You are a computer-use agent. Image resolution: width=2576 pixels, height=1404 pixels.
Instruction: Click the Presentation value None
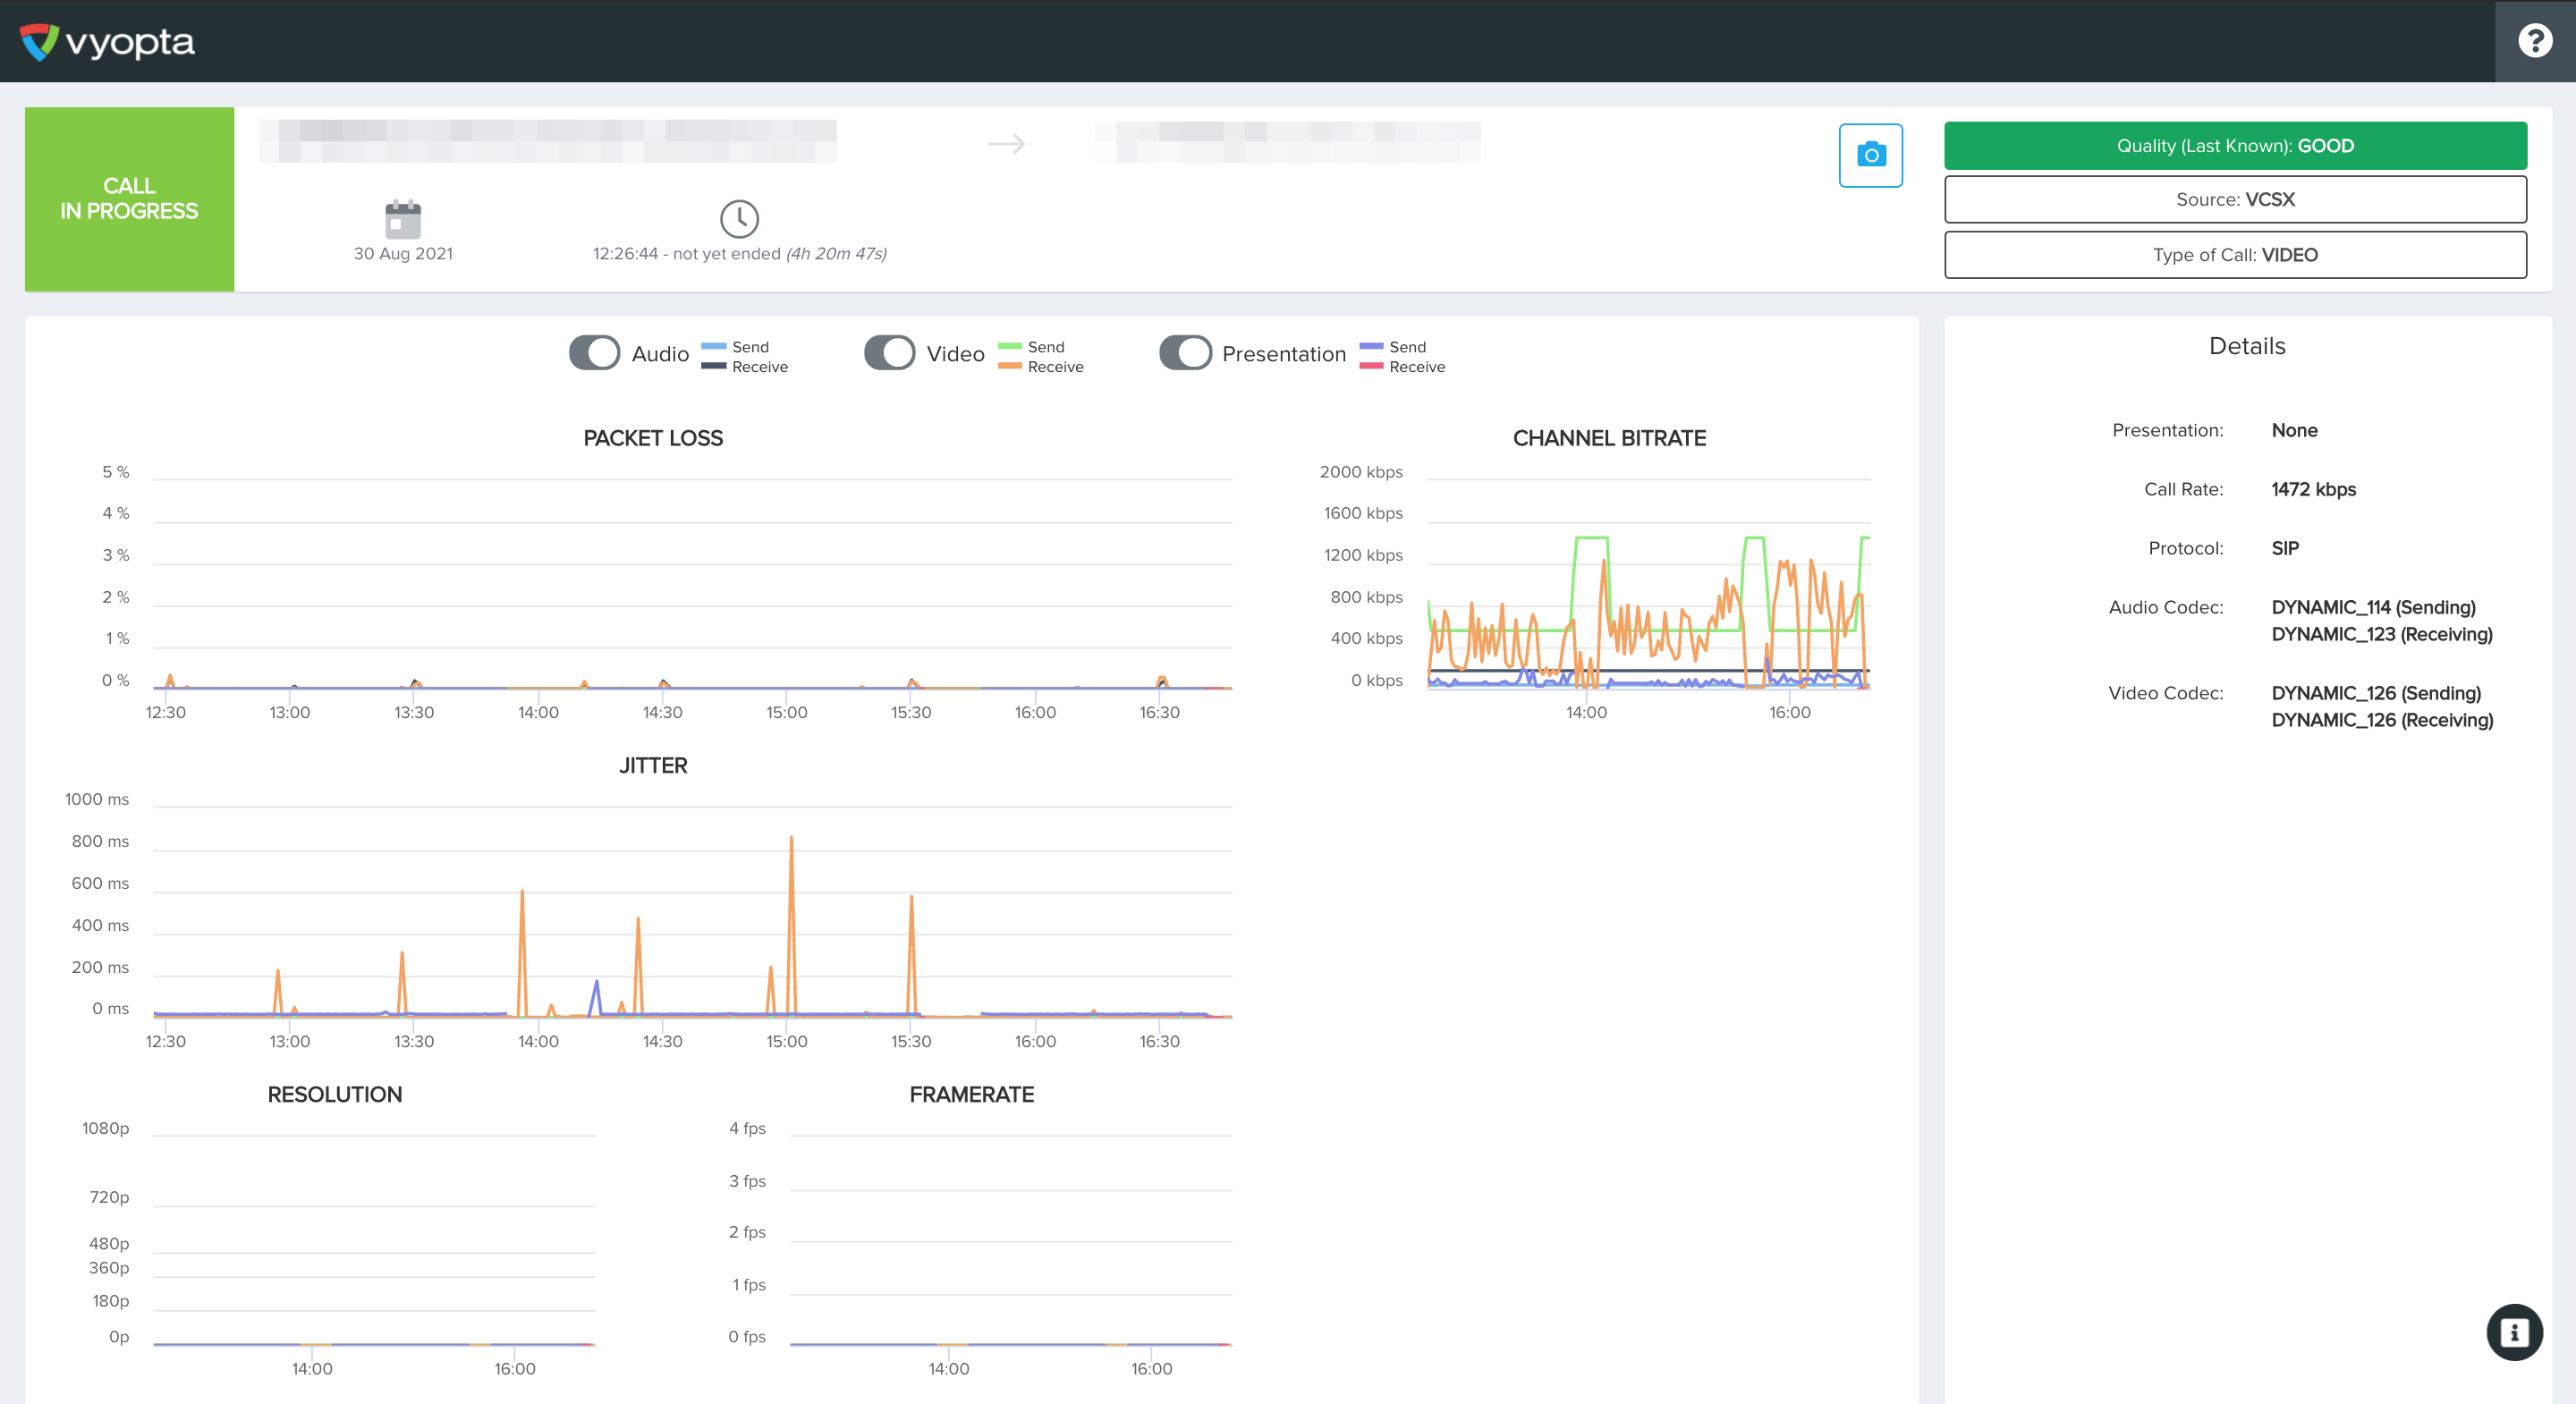click(2294, 431)
